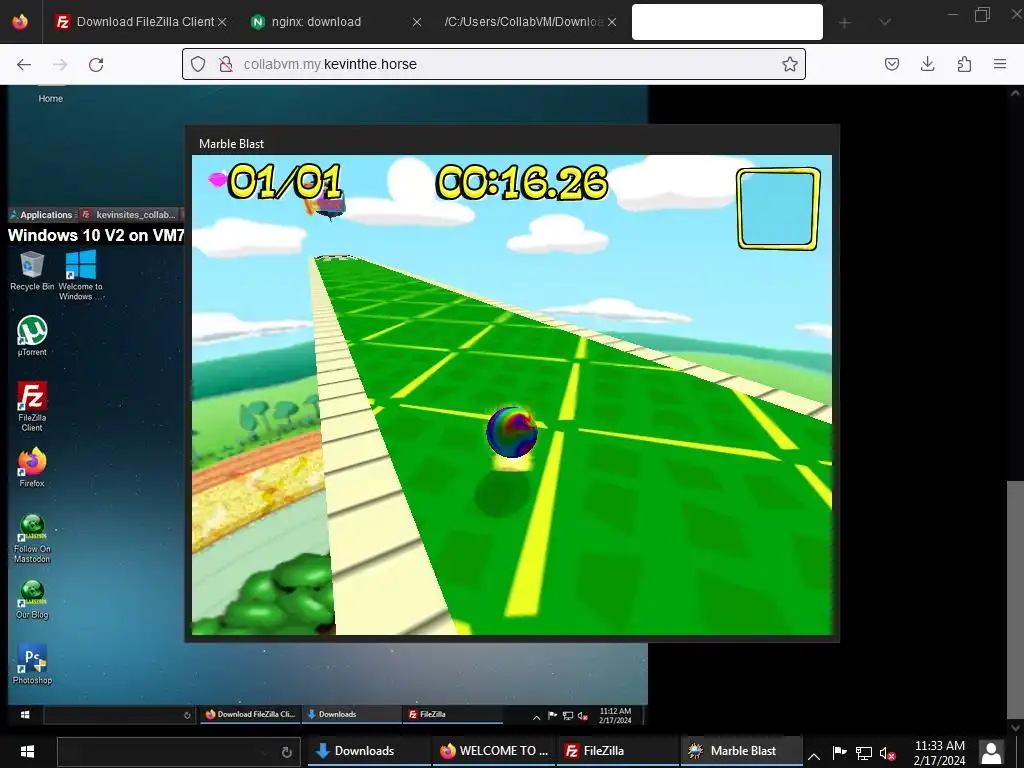
Task: Open the Firefox hamburger application menu
Action: pyautogui.click(x=1000, y=64)
